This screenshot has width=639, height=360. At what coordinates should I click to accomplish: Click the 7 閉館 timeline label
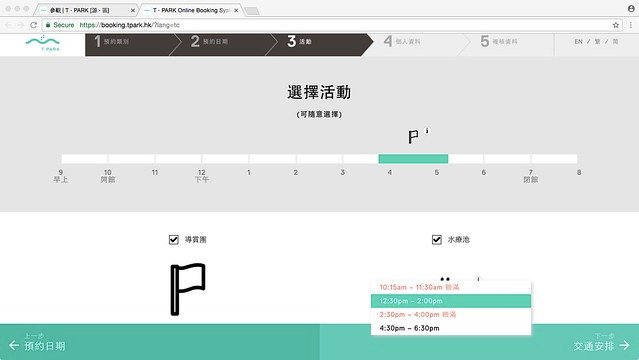[531, 176]
